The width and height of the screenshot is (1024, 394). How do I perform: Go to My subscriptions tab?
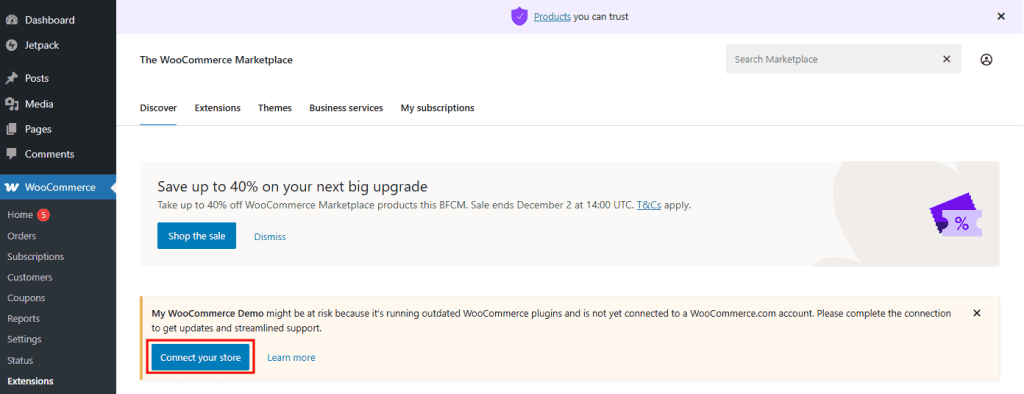pyautogui.click(x=438, y=108)
